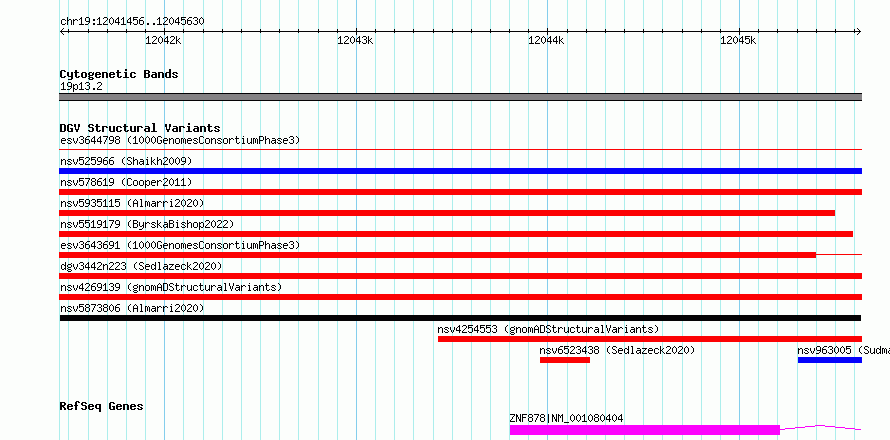Screen dimensions: 890x440
Task: Click nsv525966 (Shaikh2009) label
Action: pyautogui.click(x=126, y=161)
